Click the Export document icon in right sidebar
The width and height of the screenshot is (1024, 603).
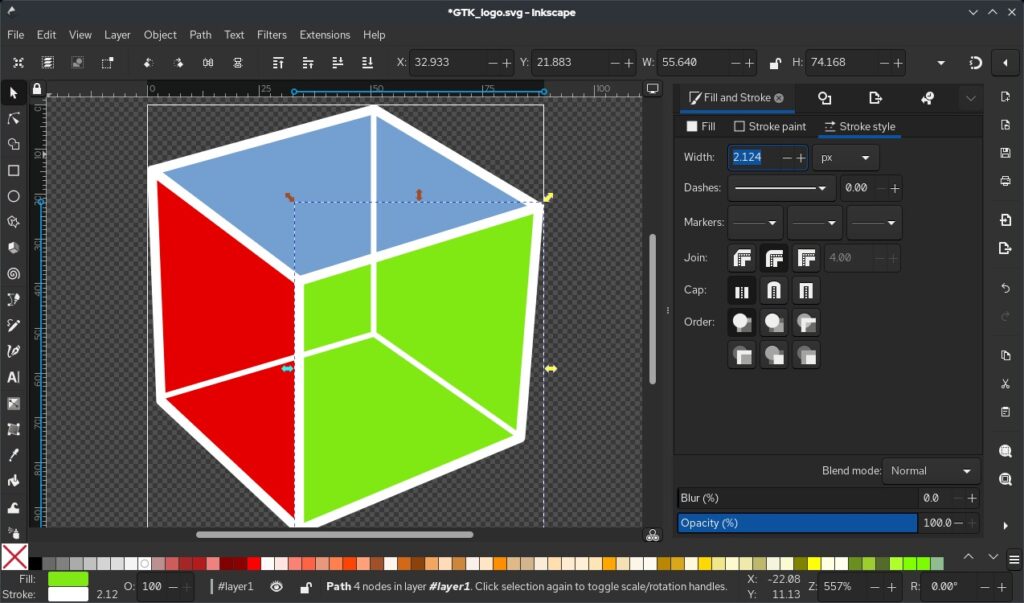[1006, 248]
